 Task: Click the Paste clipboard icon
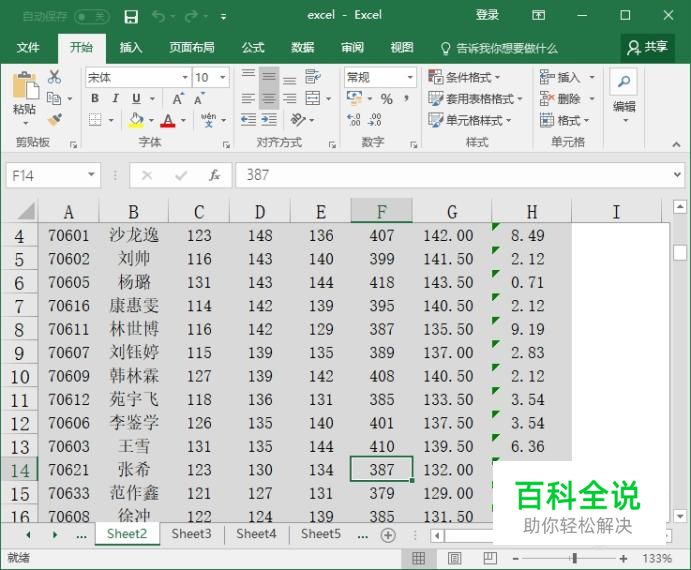[x=24, y=93]
